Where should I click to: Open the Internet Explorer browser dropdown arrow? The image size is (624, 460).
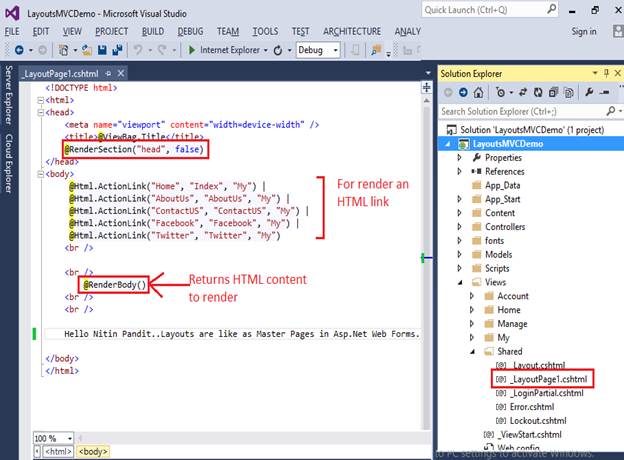tap(265, 51)
